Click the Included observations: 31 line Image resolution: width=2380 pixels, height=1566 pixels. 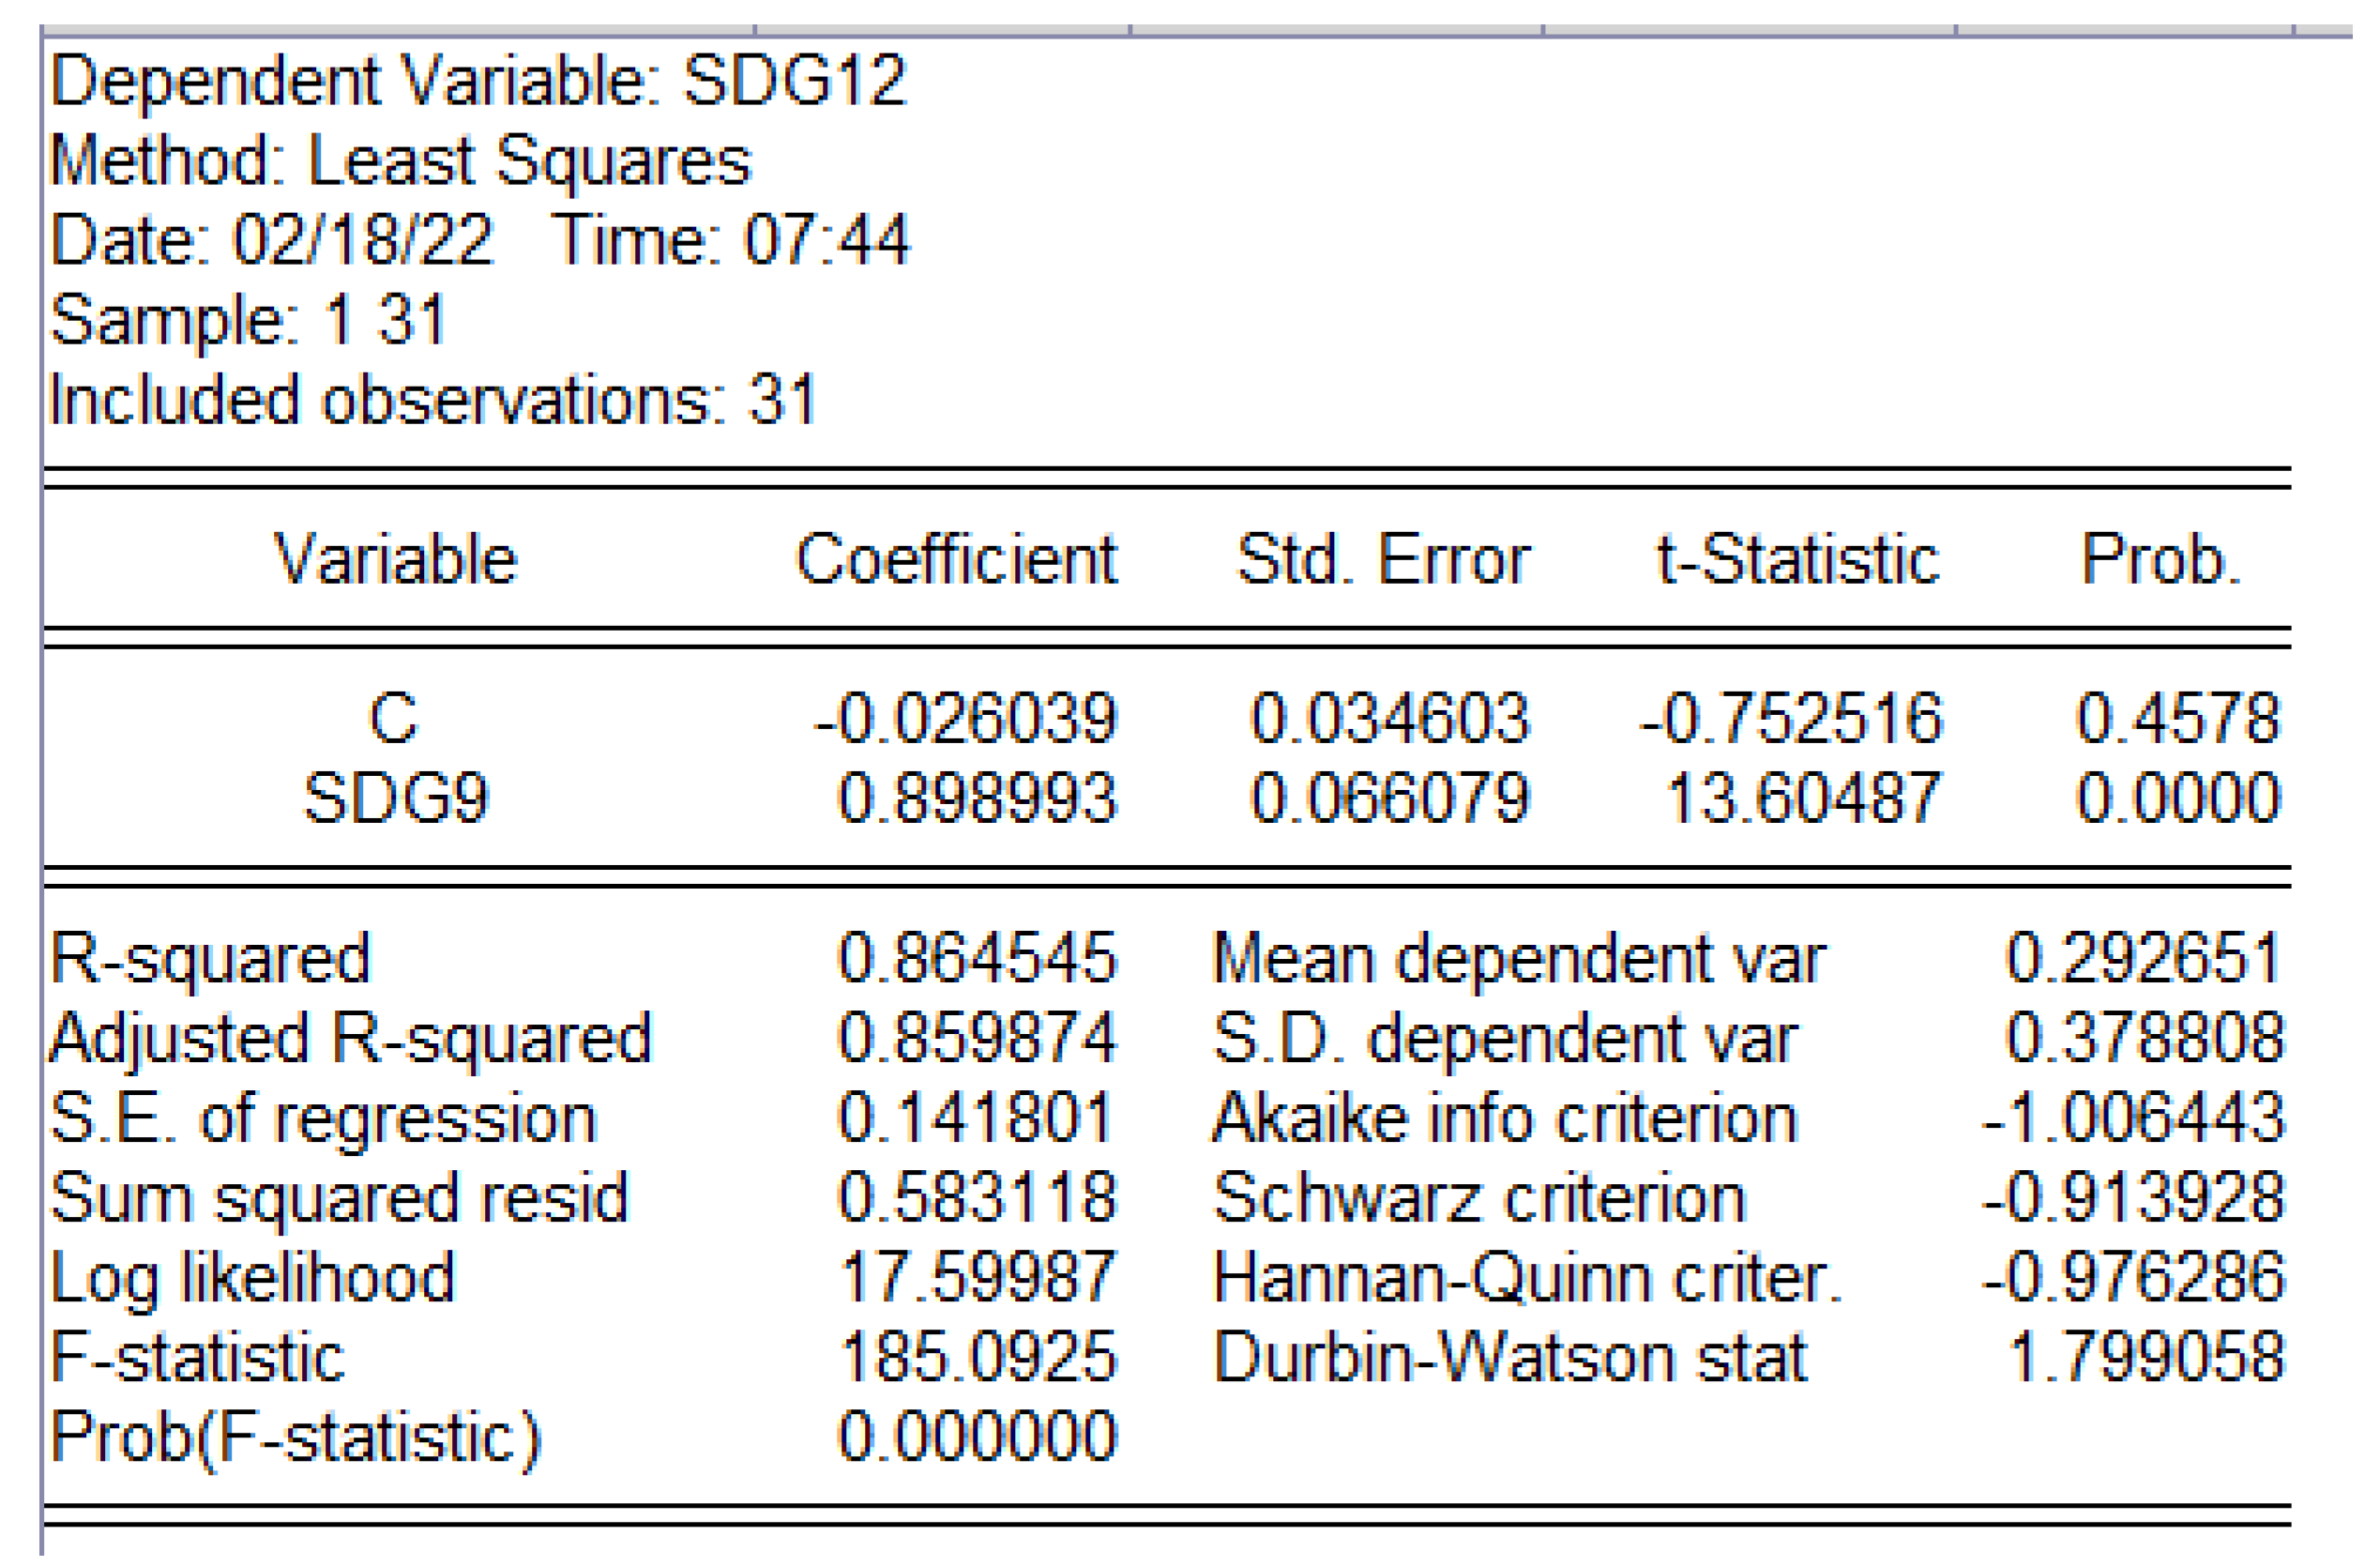point(432,400)
